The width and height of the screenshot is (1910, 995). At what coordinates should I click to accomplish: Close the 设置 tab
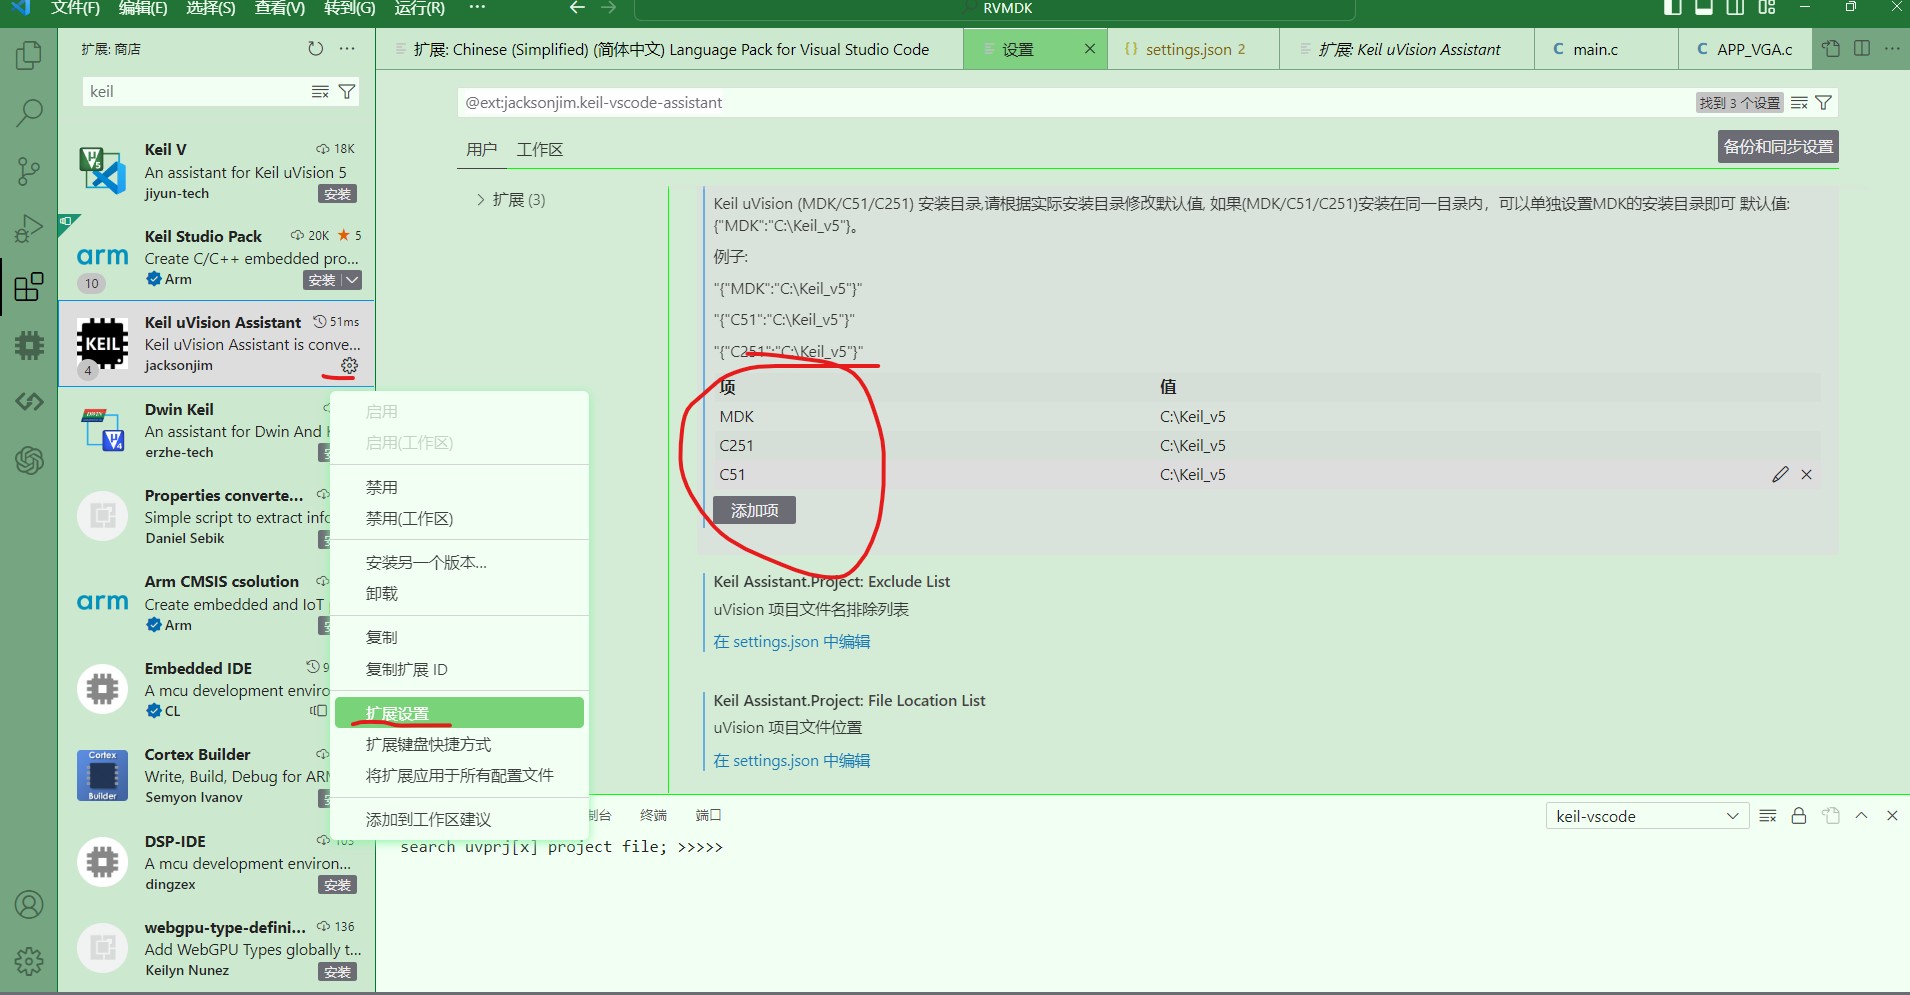pos(1089,49)
